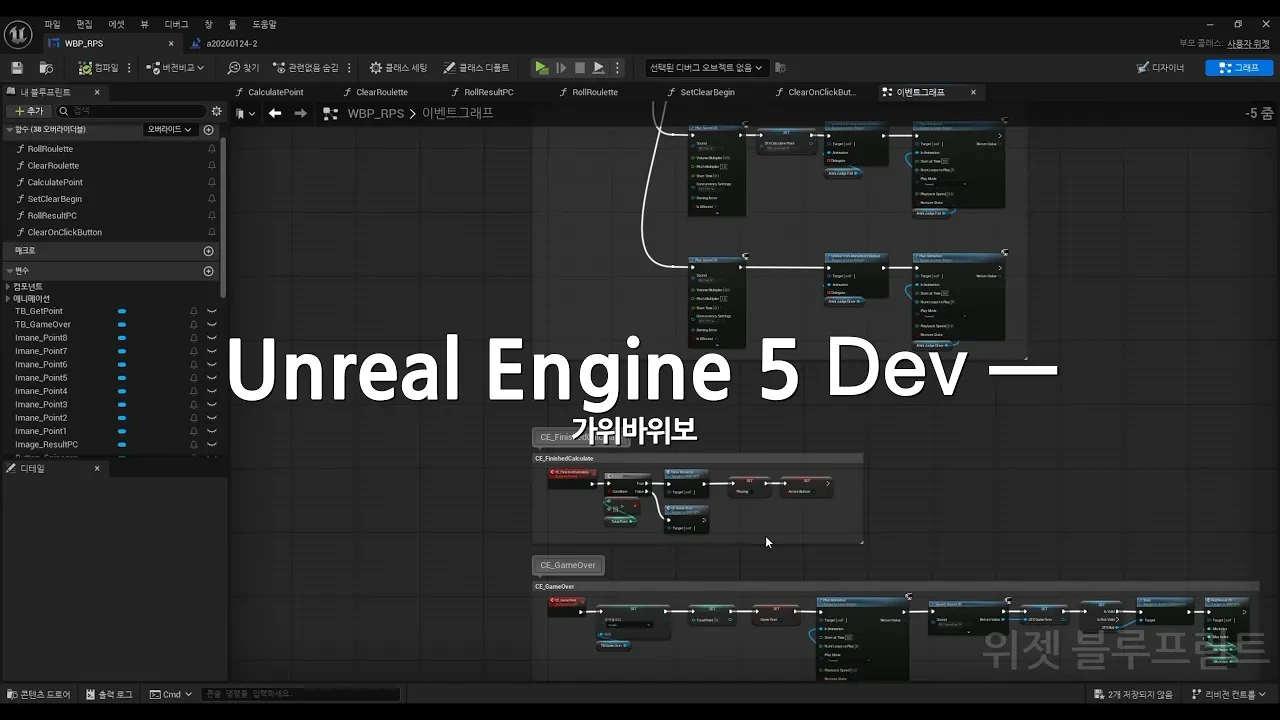This screenshot has height=720, width=1280.
Task: Click type color pill of Imane_Point3
Action: coord(122,405)
